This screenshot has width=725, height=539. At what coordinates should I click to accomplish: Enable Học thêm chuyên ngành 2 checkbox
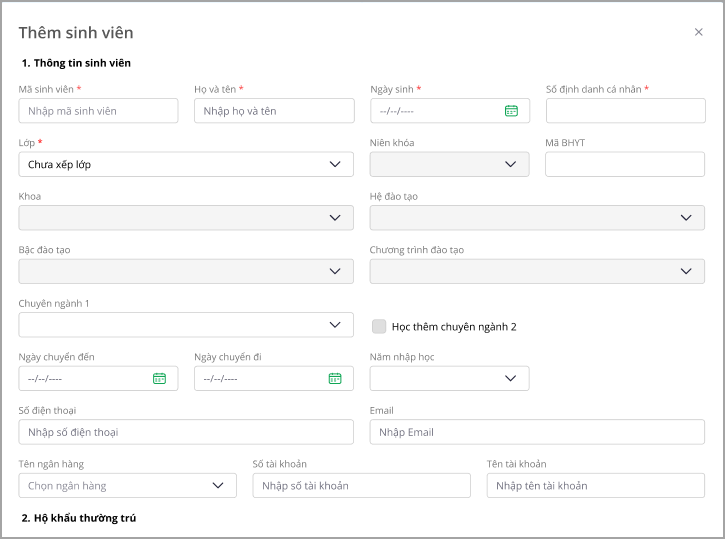pos(379,326)
